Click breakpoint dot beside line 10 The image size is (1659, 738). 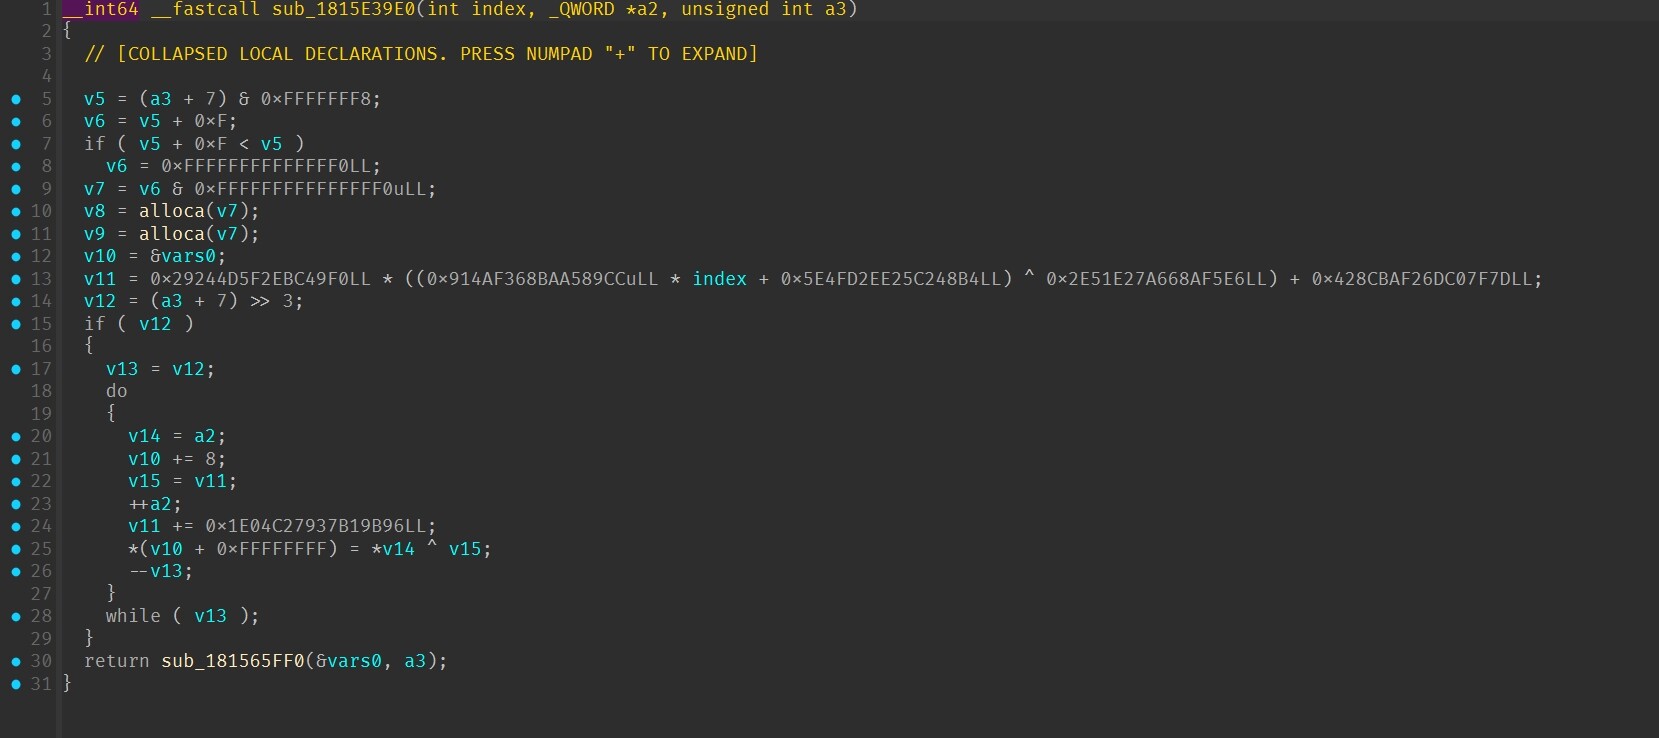click(x=16, y=211)
